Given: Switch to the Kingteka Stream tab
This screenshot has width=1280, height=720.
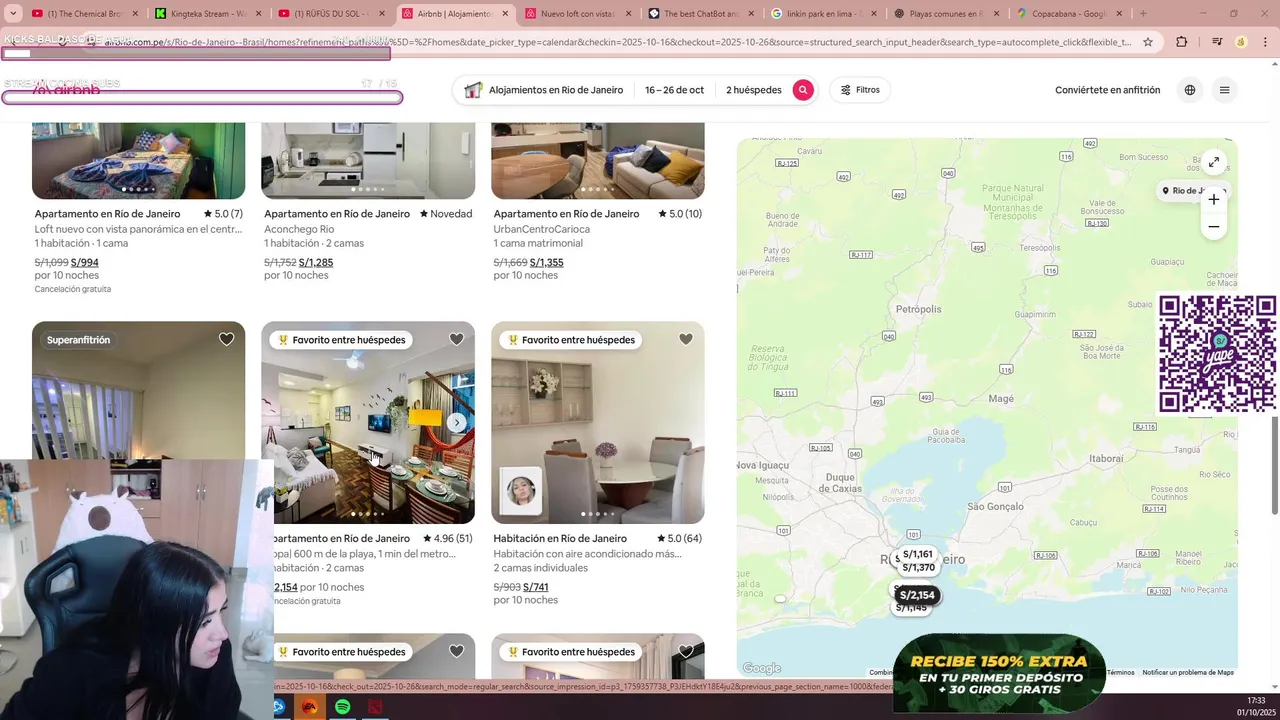Looking at the screenshot, I should coord(207,14).
